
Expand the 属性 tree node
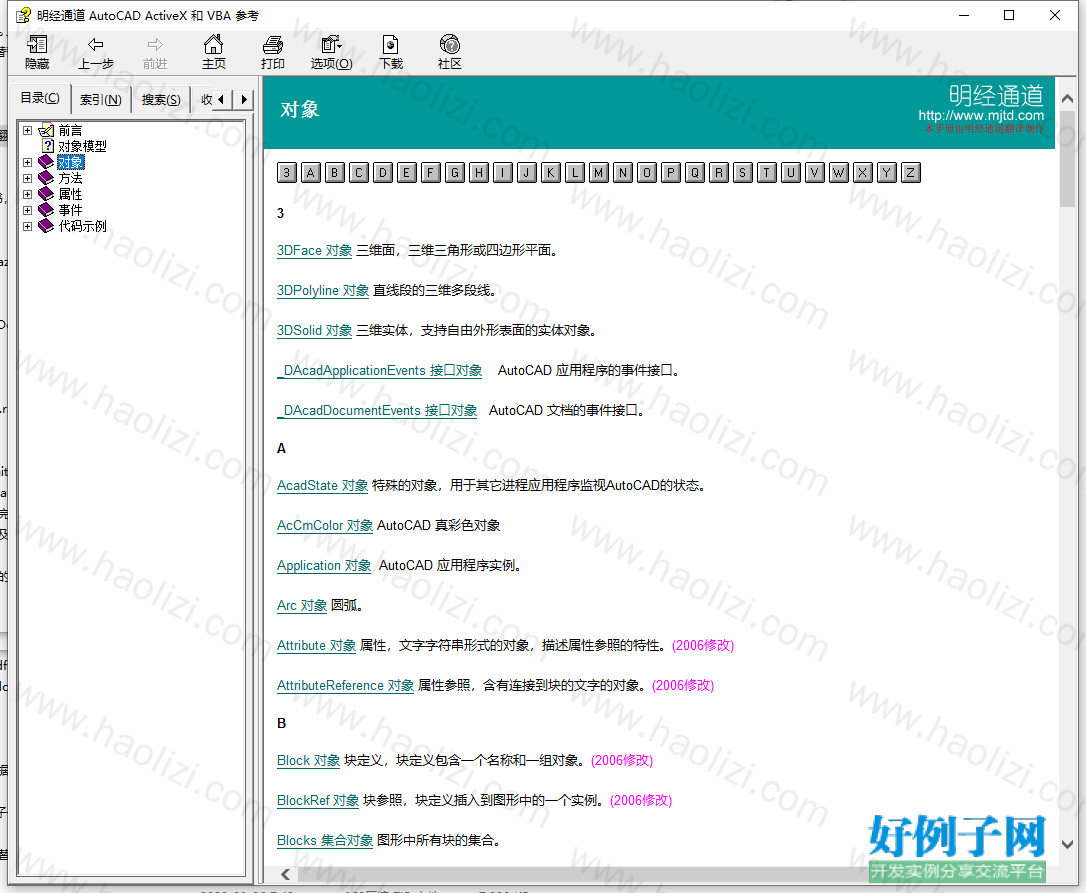[28, 194]
